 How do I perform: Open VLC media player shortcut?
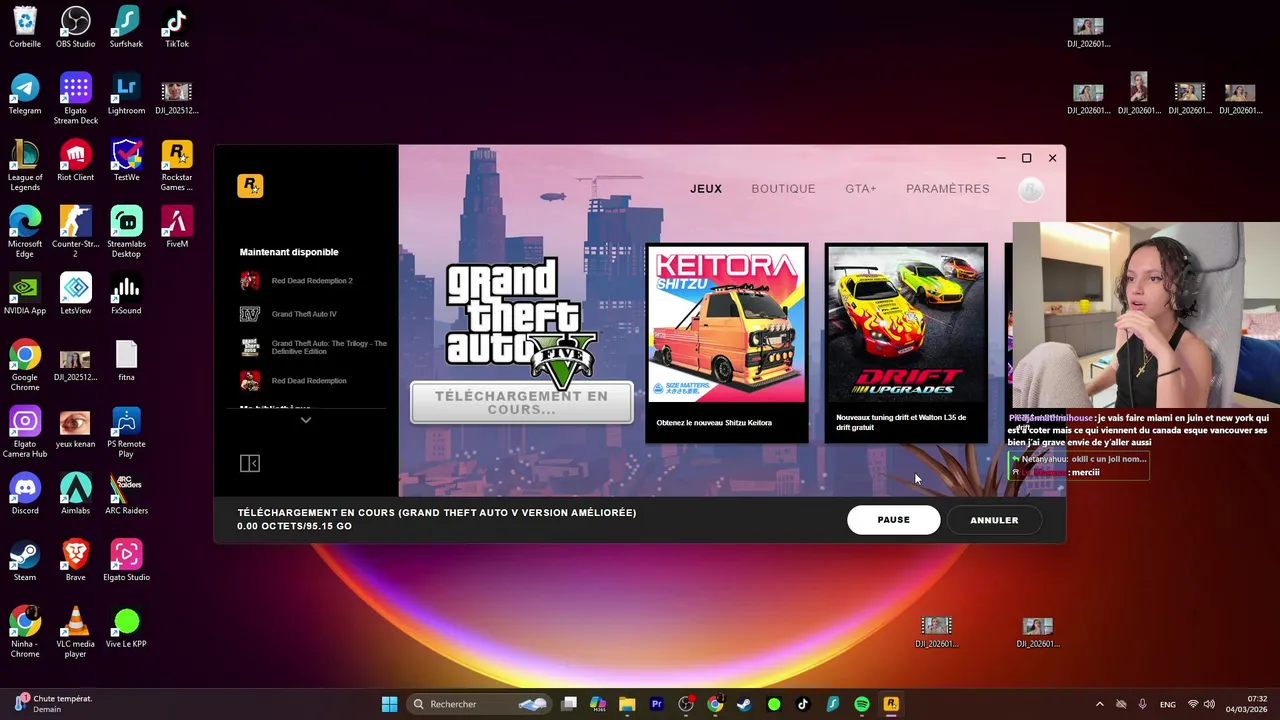pyautogui.click(x=76, y=632)
